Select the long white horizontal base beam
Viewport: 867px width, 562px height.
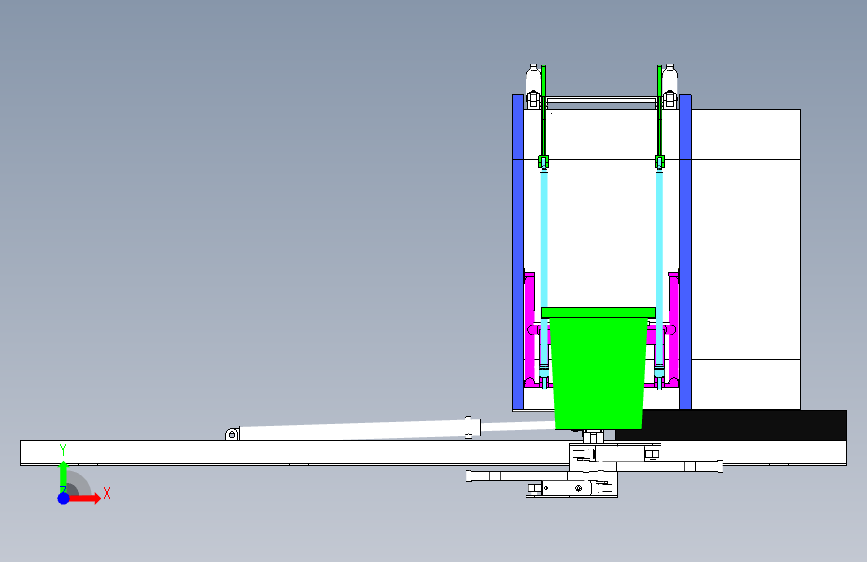click(295, 452)
